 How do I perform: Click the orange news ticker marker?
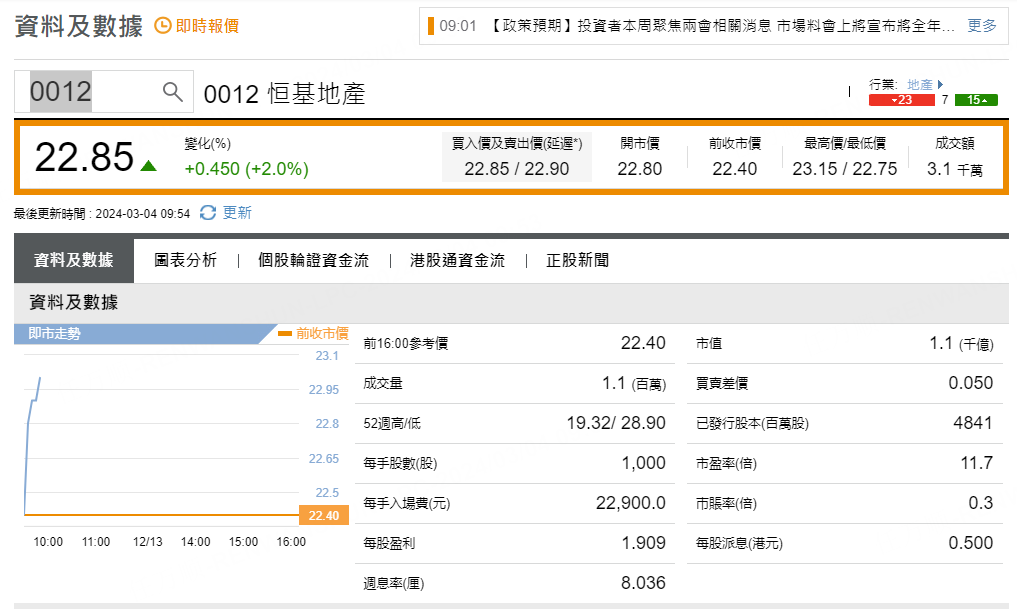(431, 26)
